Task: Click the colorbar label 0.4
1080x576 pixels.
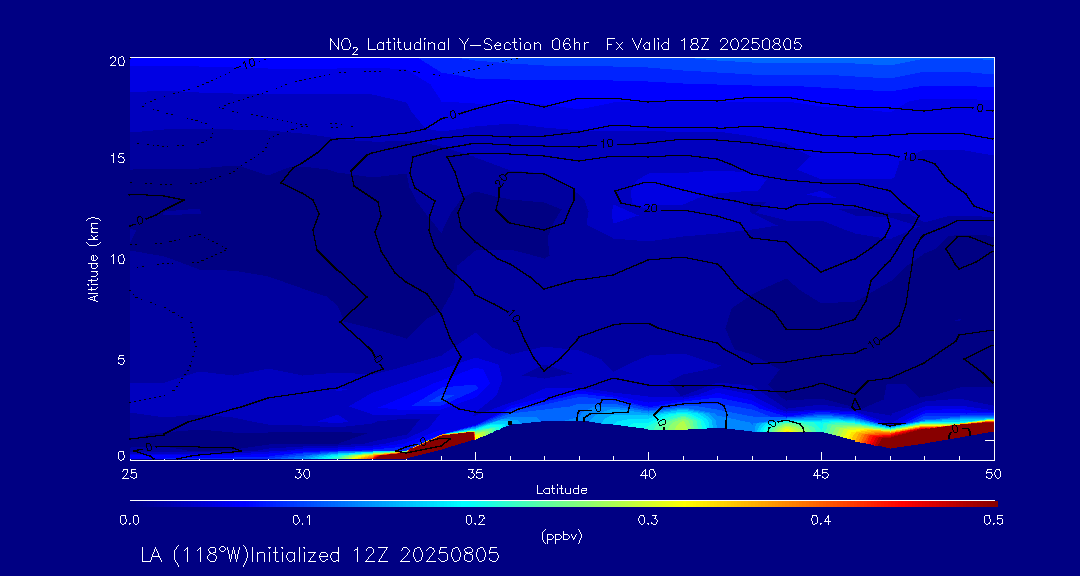Action: 820,520
